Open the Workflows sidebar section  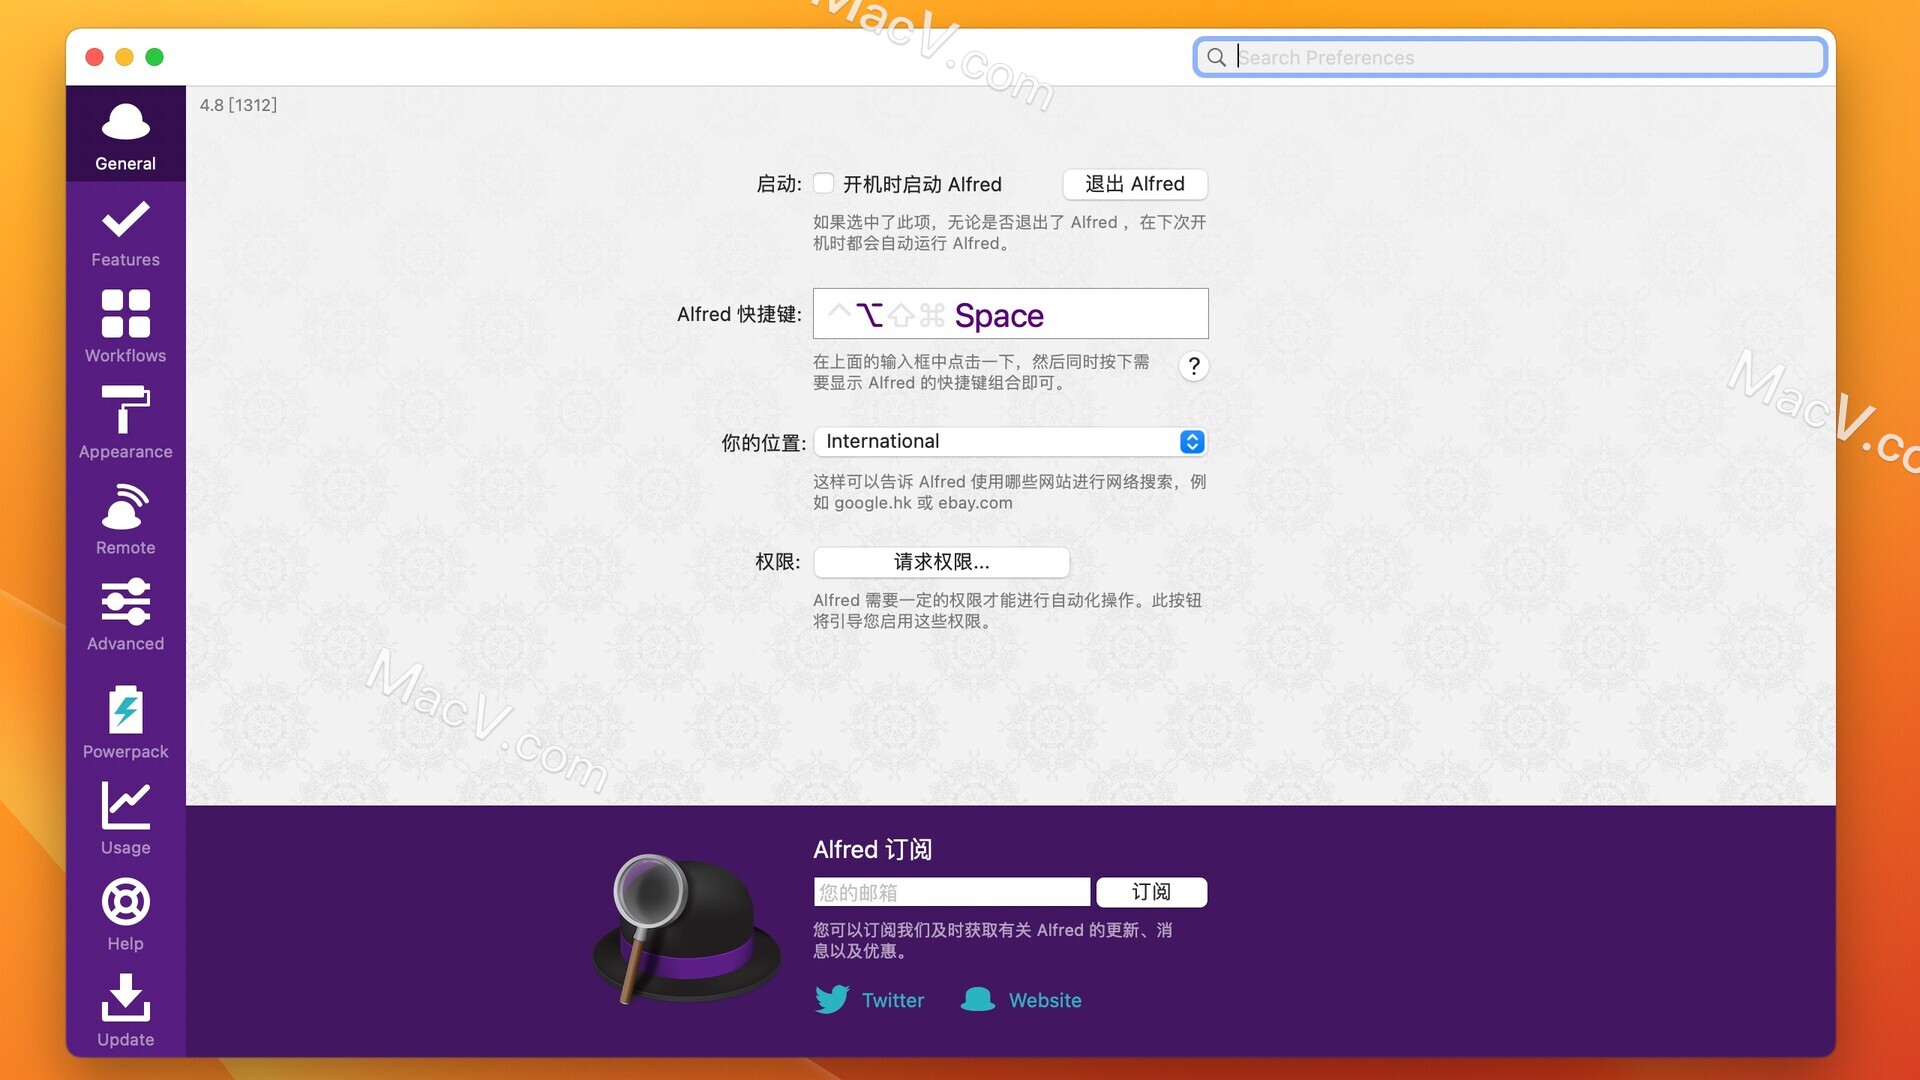point(125,328)
